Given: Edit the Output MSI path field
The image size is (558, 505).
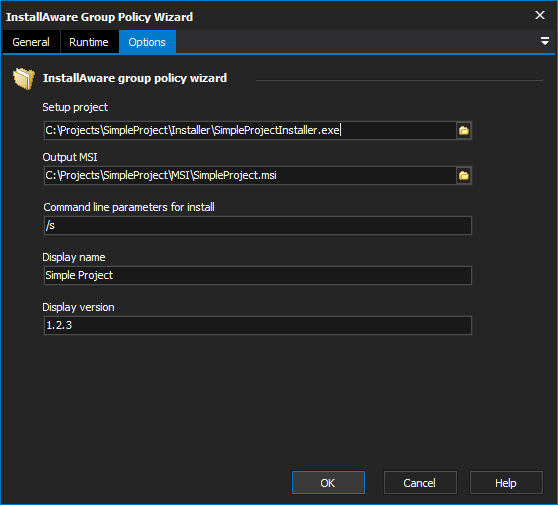Looking at the screenshot, I should (250, 175).
